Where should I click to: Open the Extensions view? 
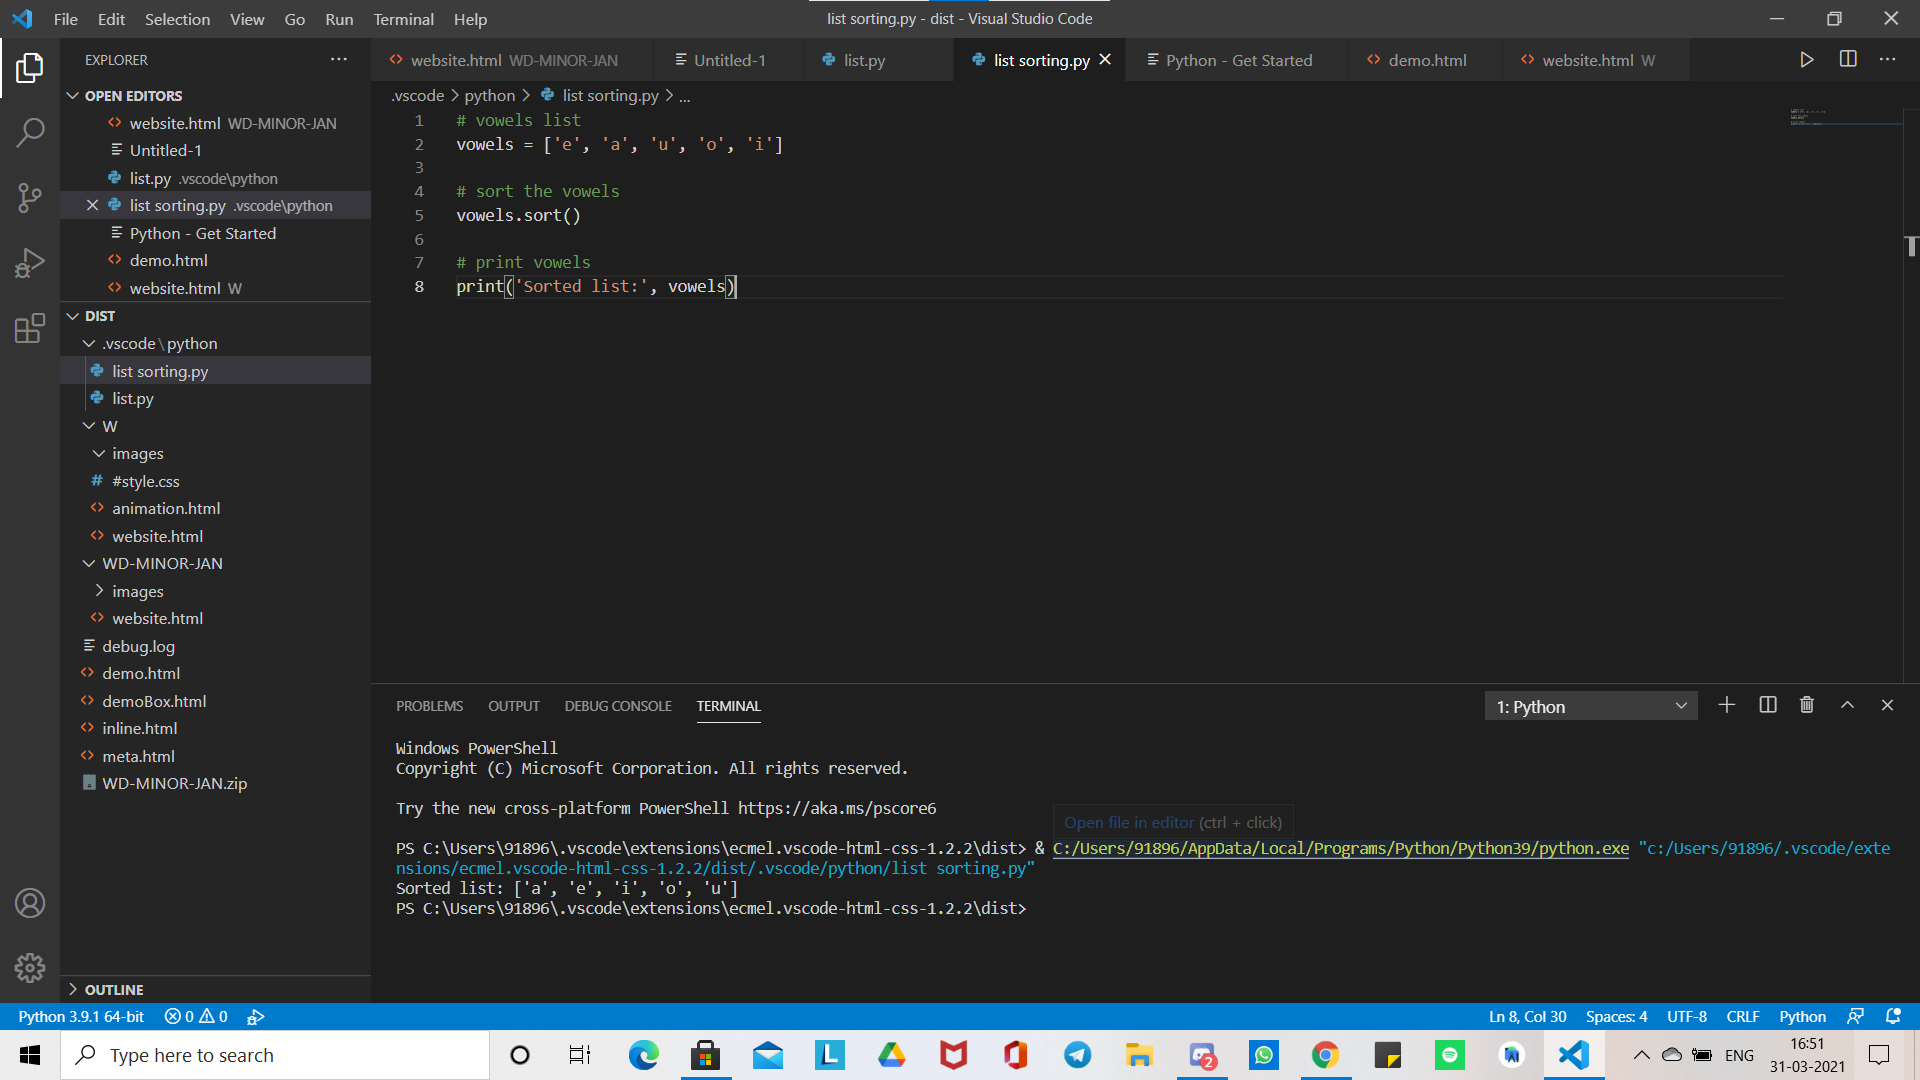(x=30, y=328)
